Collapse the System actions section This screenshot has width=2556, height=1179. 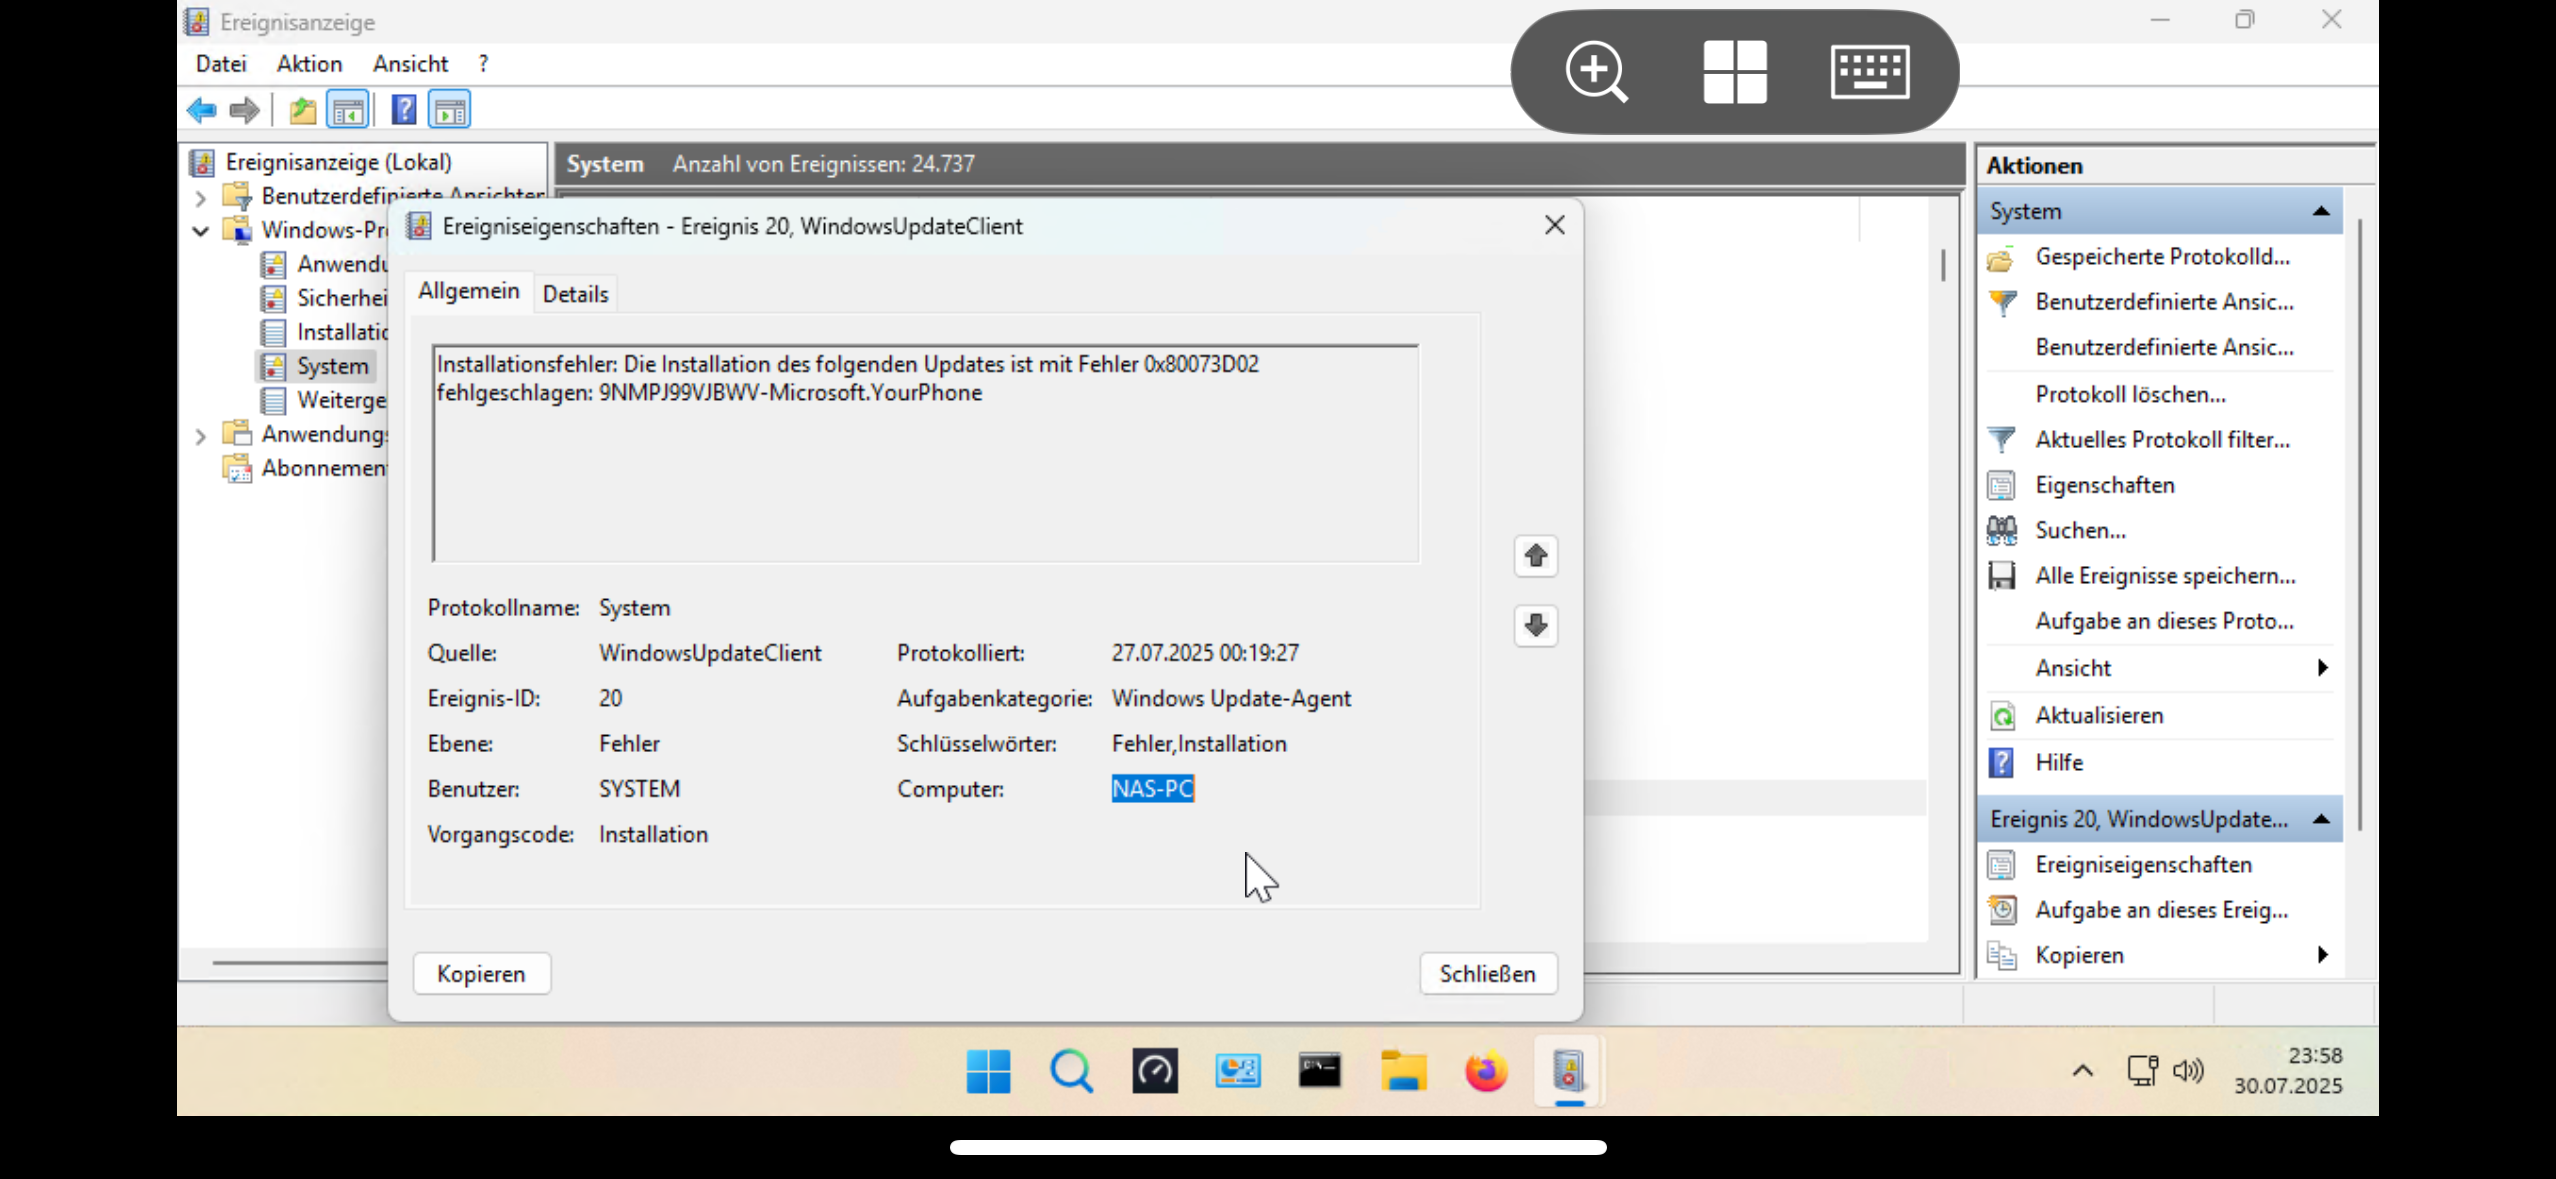(2321, 212)
